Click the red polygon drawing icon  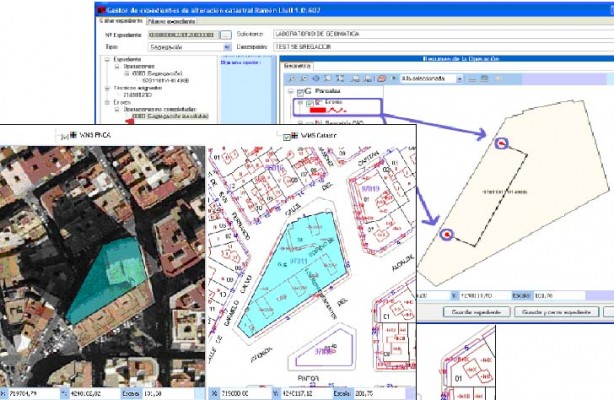tap(382, 78)
